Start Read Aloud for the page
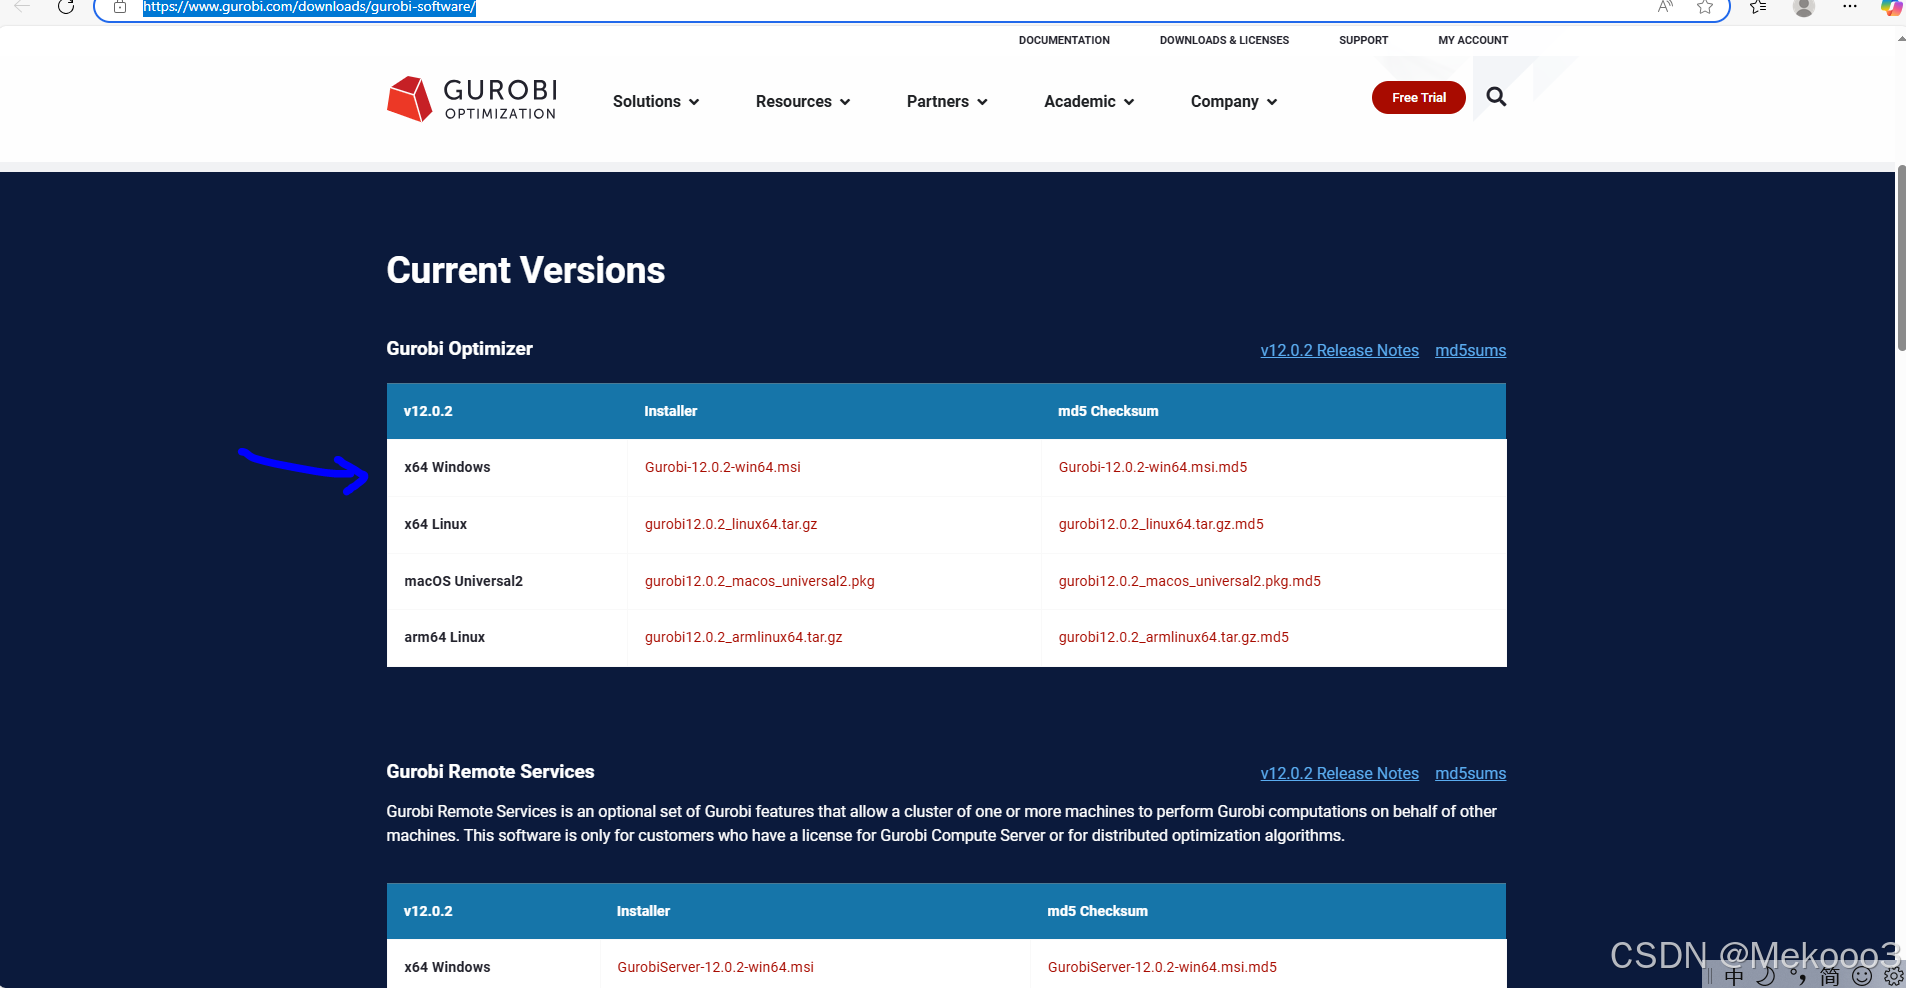The image size is (1906, 988). tap(1665, 8)
